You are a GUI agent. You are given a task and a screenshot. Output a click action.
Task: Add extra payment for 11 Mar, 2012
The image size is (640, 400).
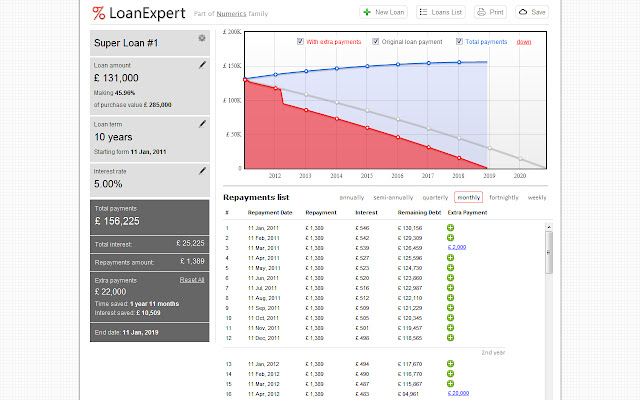pyautogui.click(x=450, y=384)
